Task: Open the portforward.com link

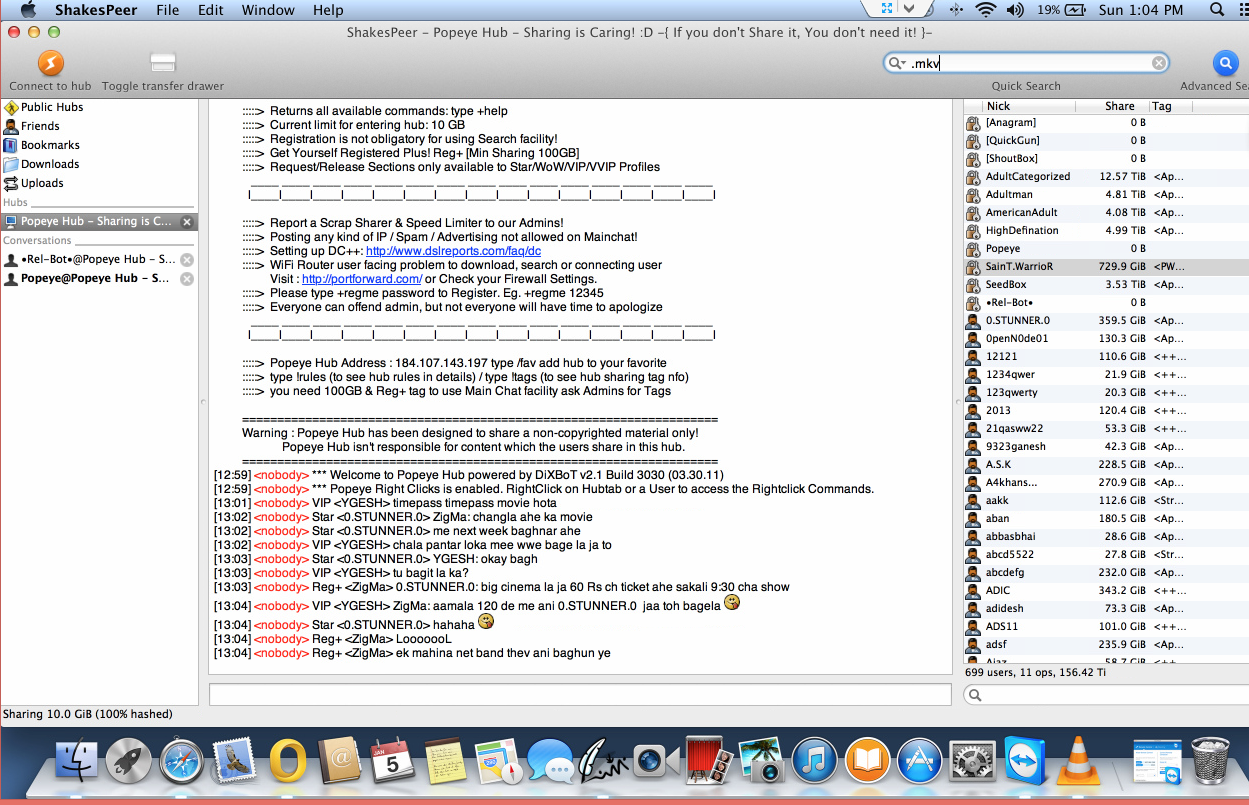Action: [362, 279]
